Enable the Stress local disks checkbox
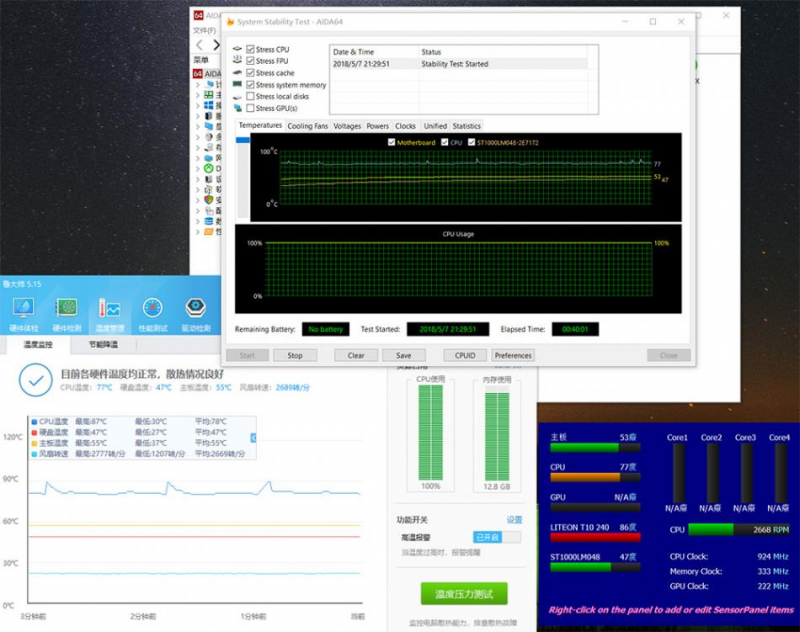This screenshot has width=800, height=632. [x=251, y=96]
